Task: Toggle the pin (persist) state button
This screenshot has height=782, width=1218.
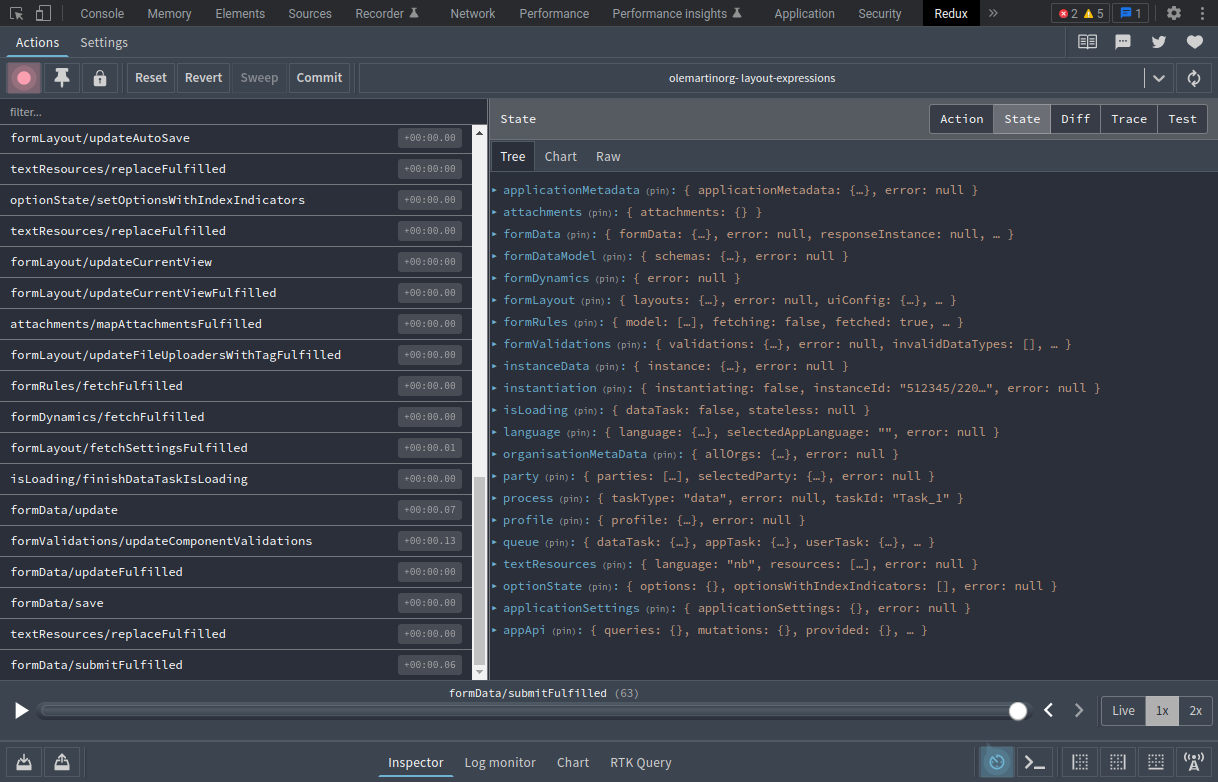Action: coord(62,78)
